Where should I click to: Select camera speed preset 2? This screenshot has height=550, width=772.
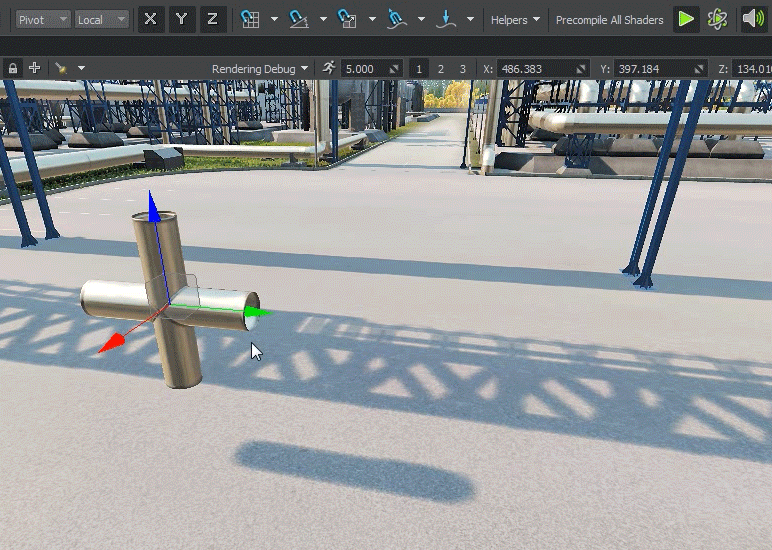(441, 69)
